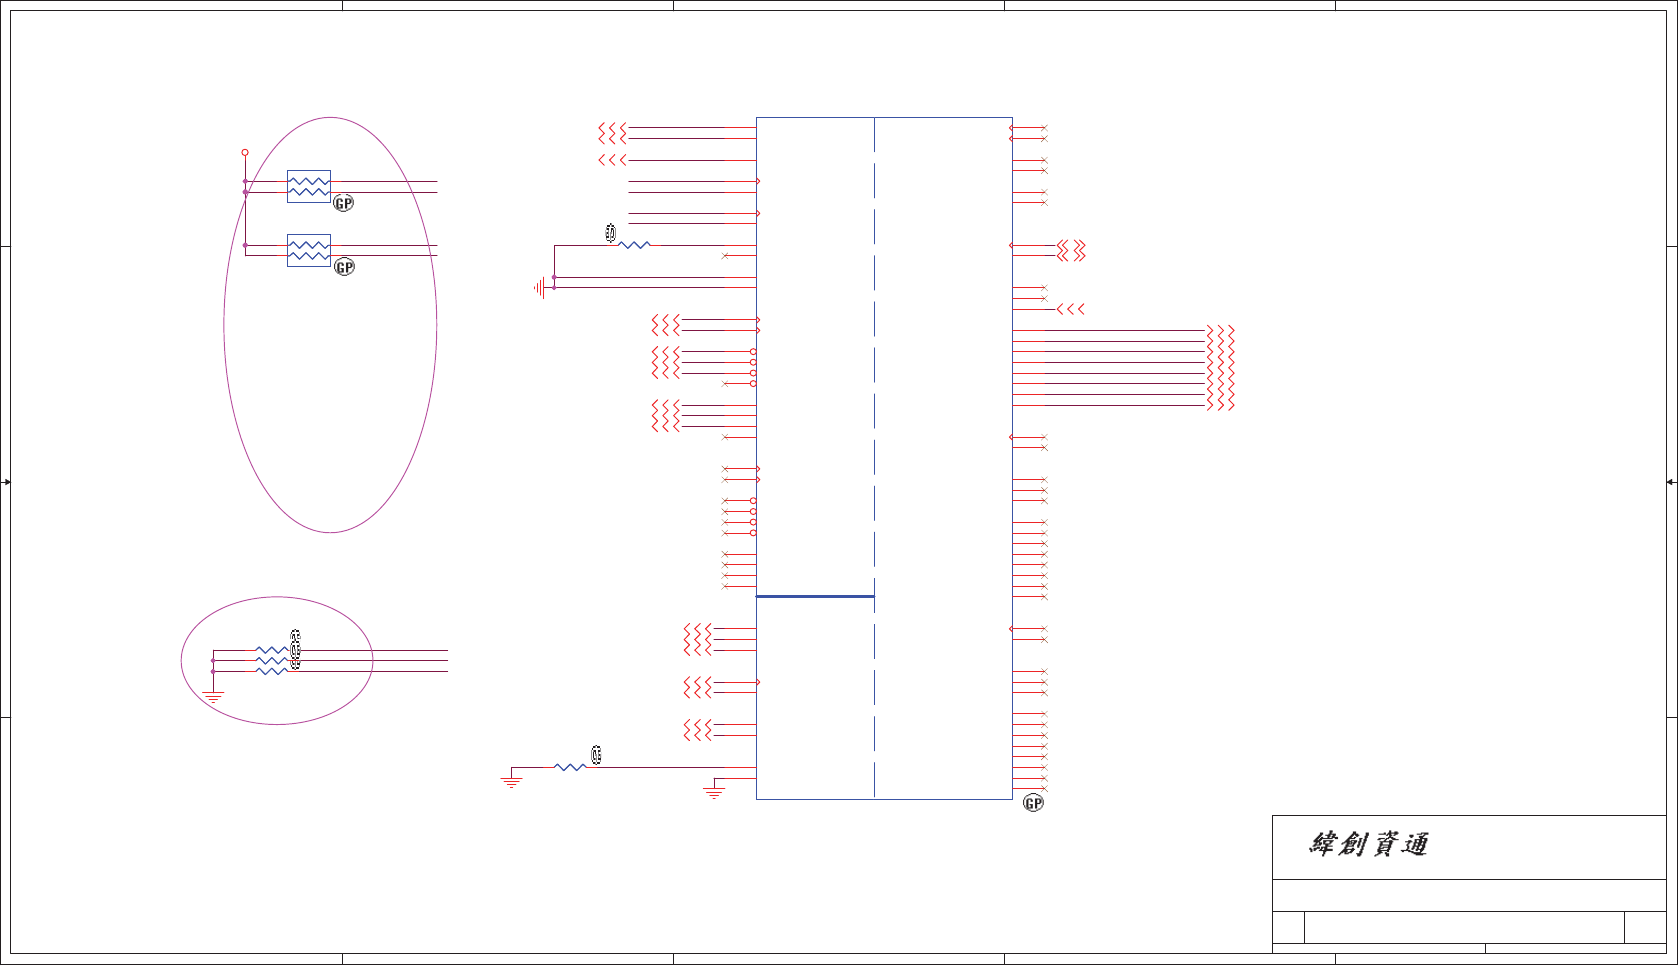Select ground symbol directly under the IC block
The image size is (1678, 966).
click(714, 793)
